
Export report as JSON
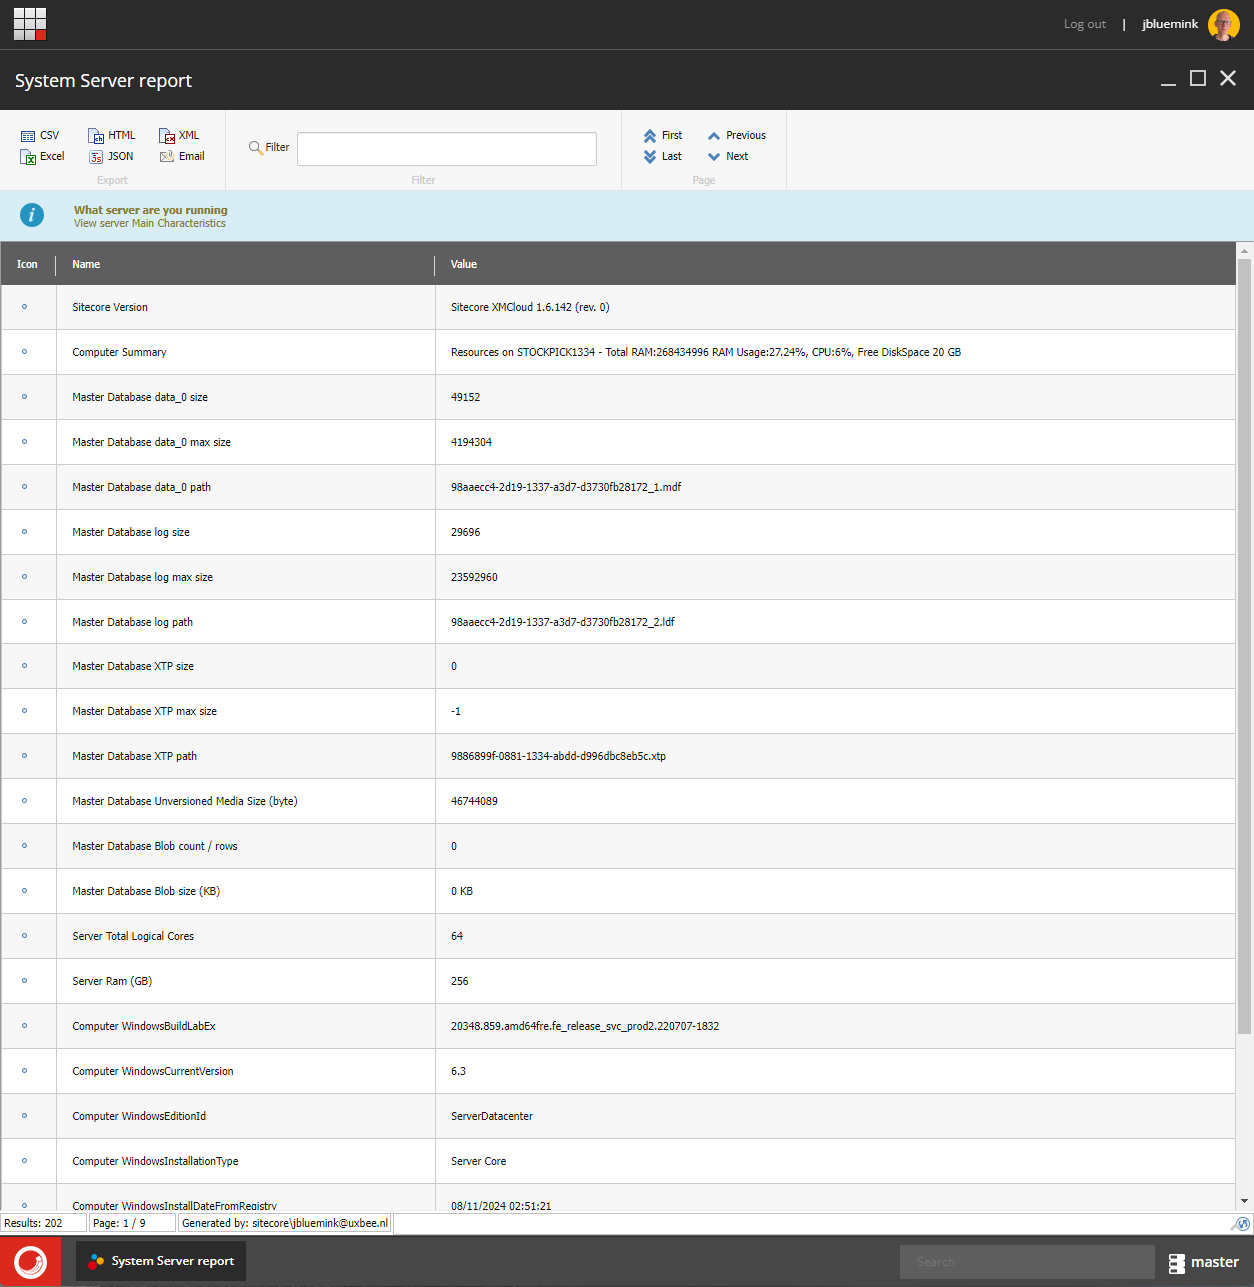[x=111, y=156]
